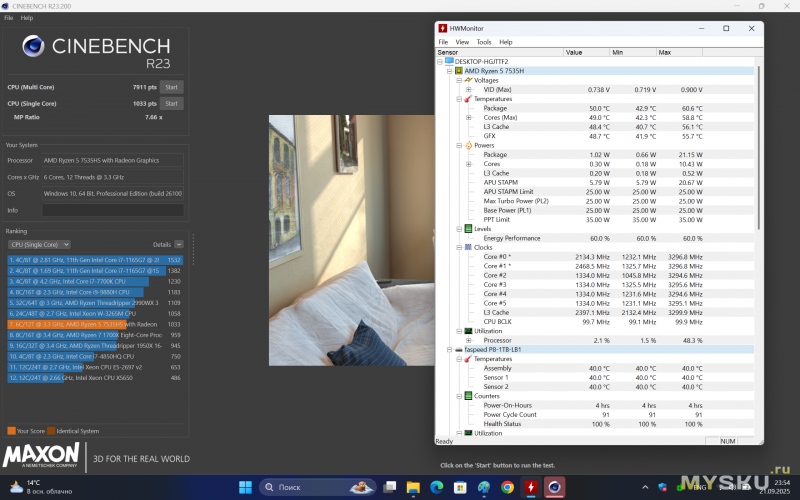Open HWMonitor File menu
The image size is (800, 500).
pyautogui.click(x=443, y=42)
